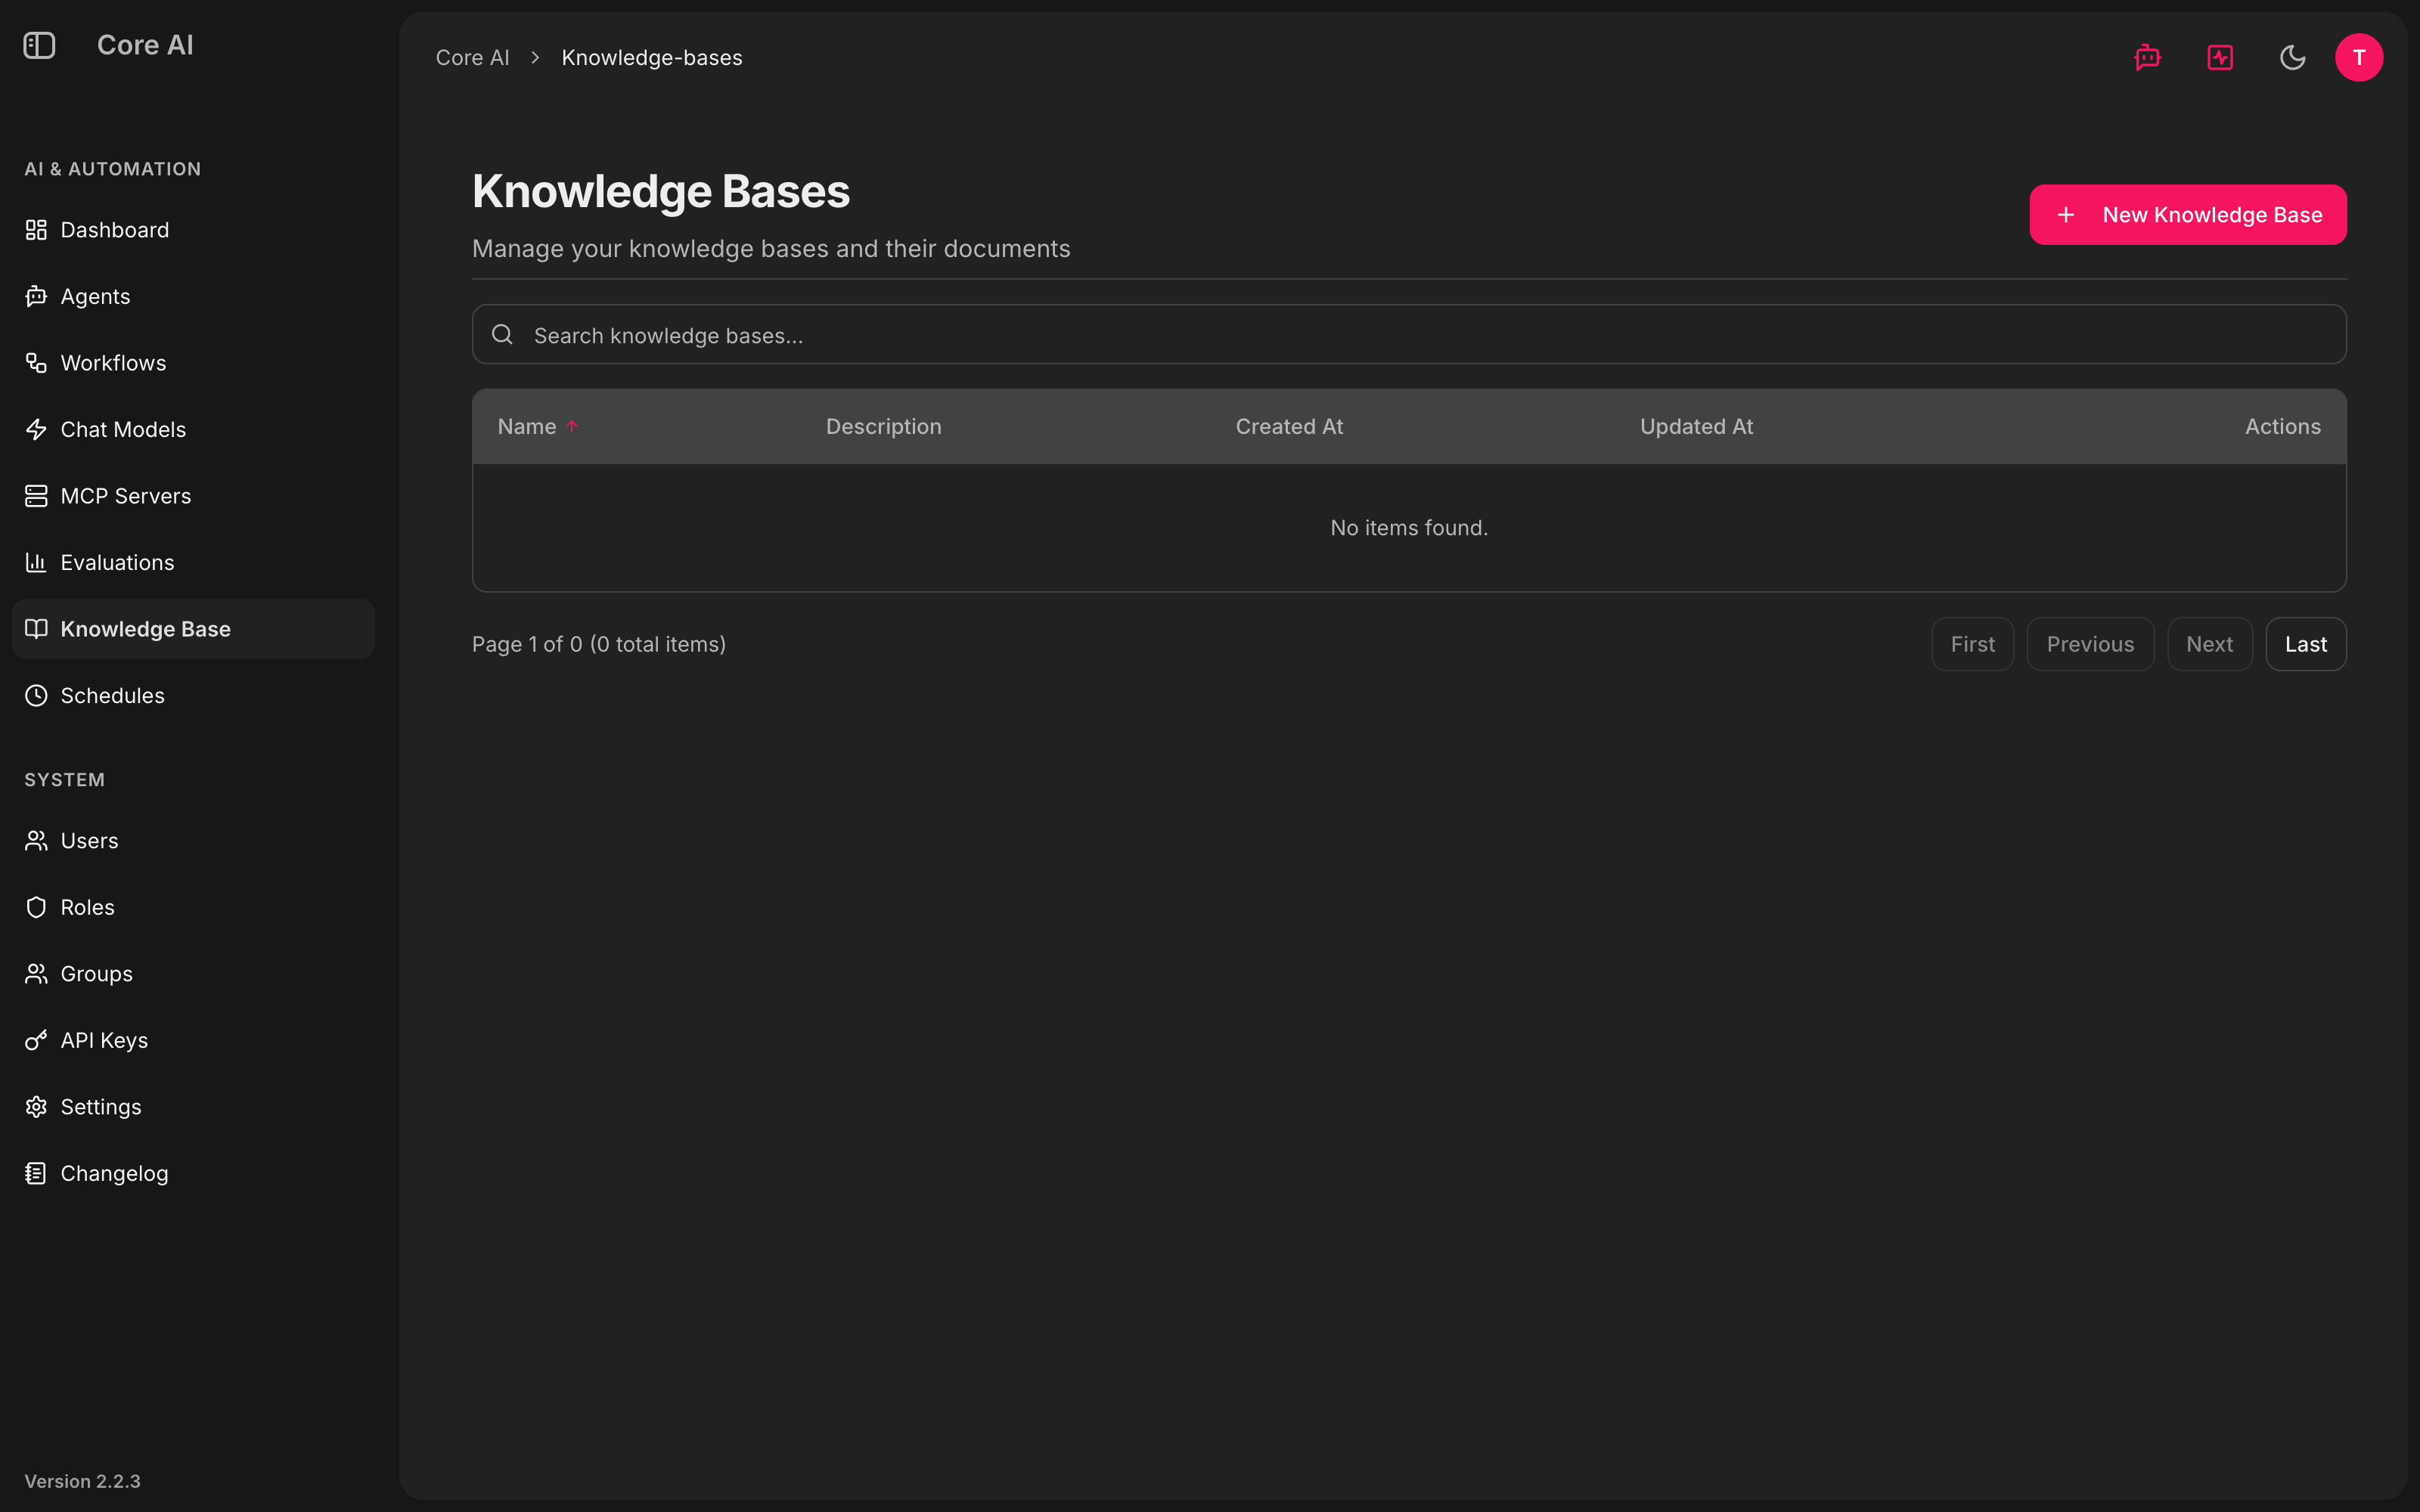
Task: Navigate to API Keys
Action: coord(193,1040)
